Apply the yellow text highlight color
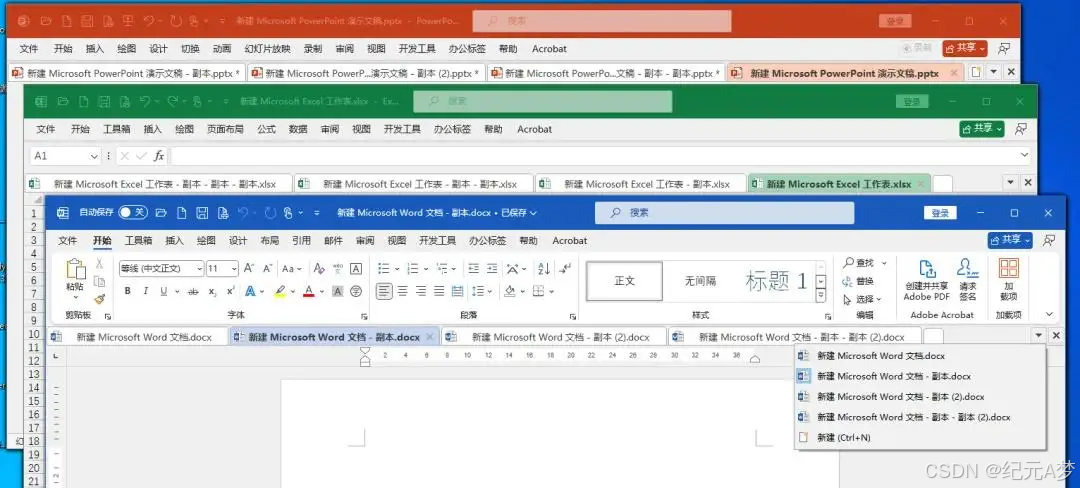Viewport: 1080px width, 488px height. (280, 291)
